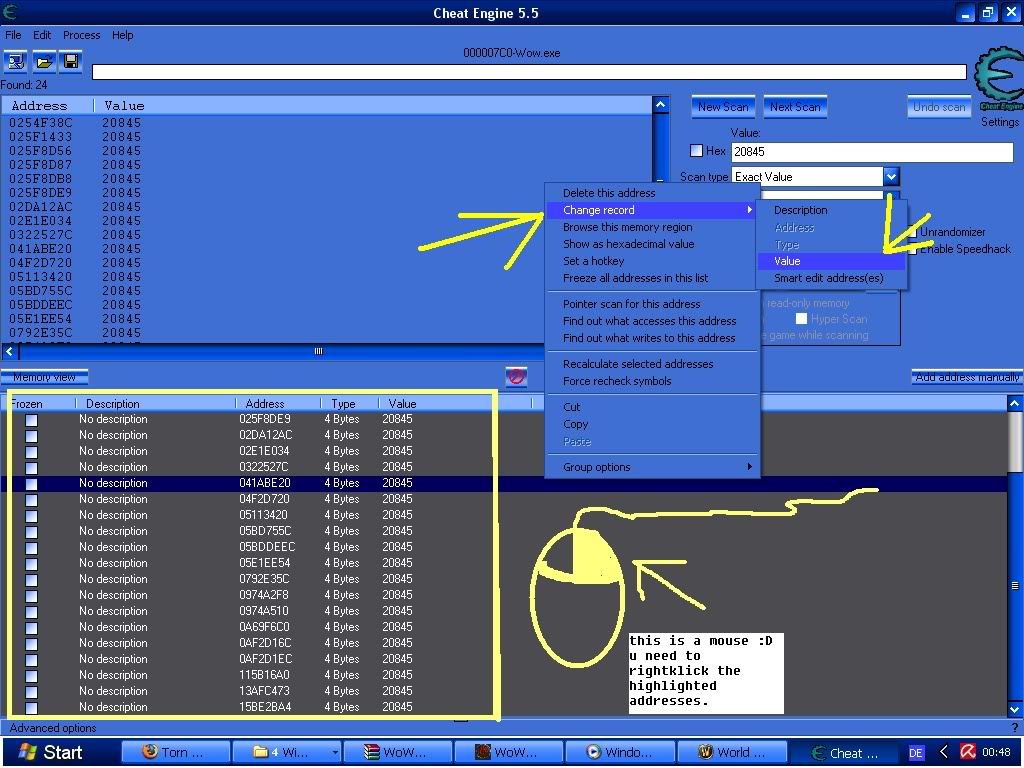1024x768 pixels.
Task: Choose Set a hotkey
Action: 652,261
